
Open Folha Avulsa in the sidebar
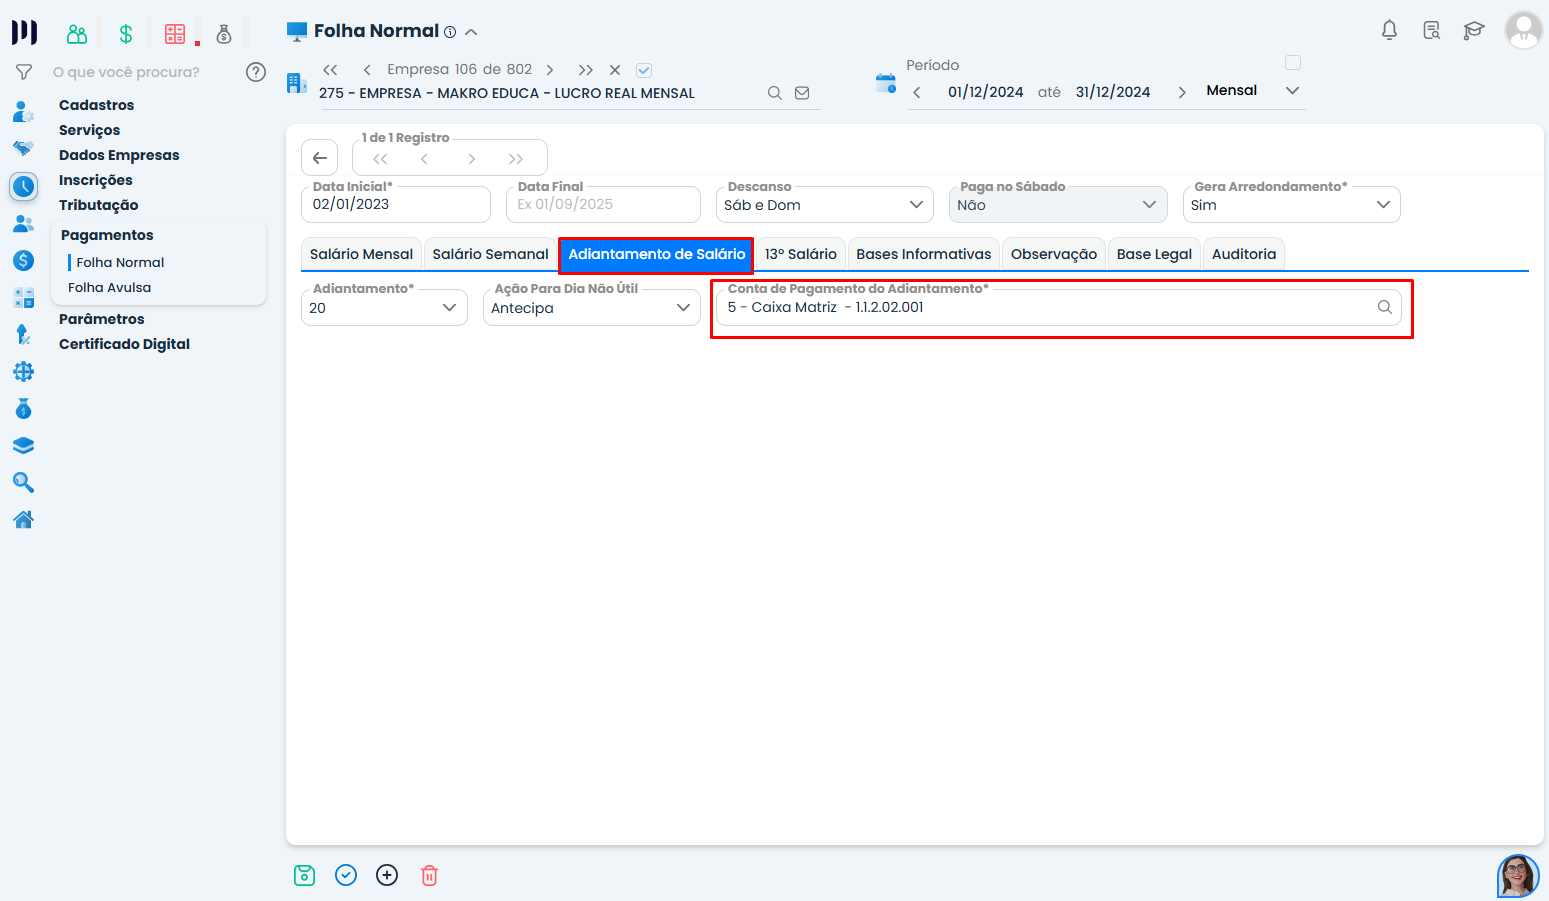tap(110, 287)
